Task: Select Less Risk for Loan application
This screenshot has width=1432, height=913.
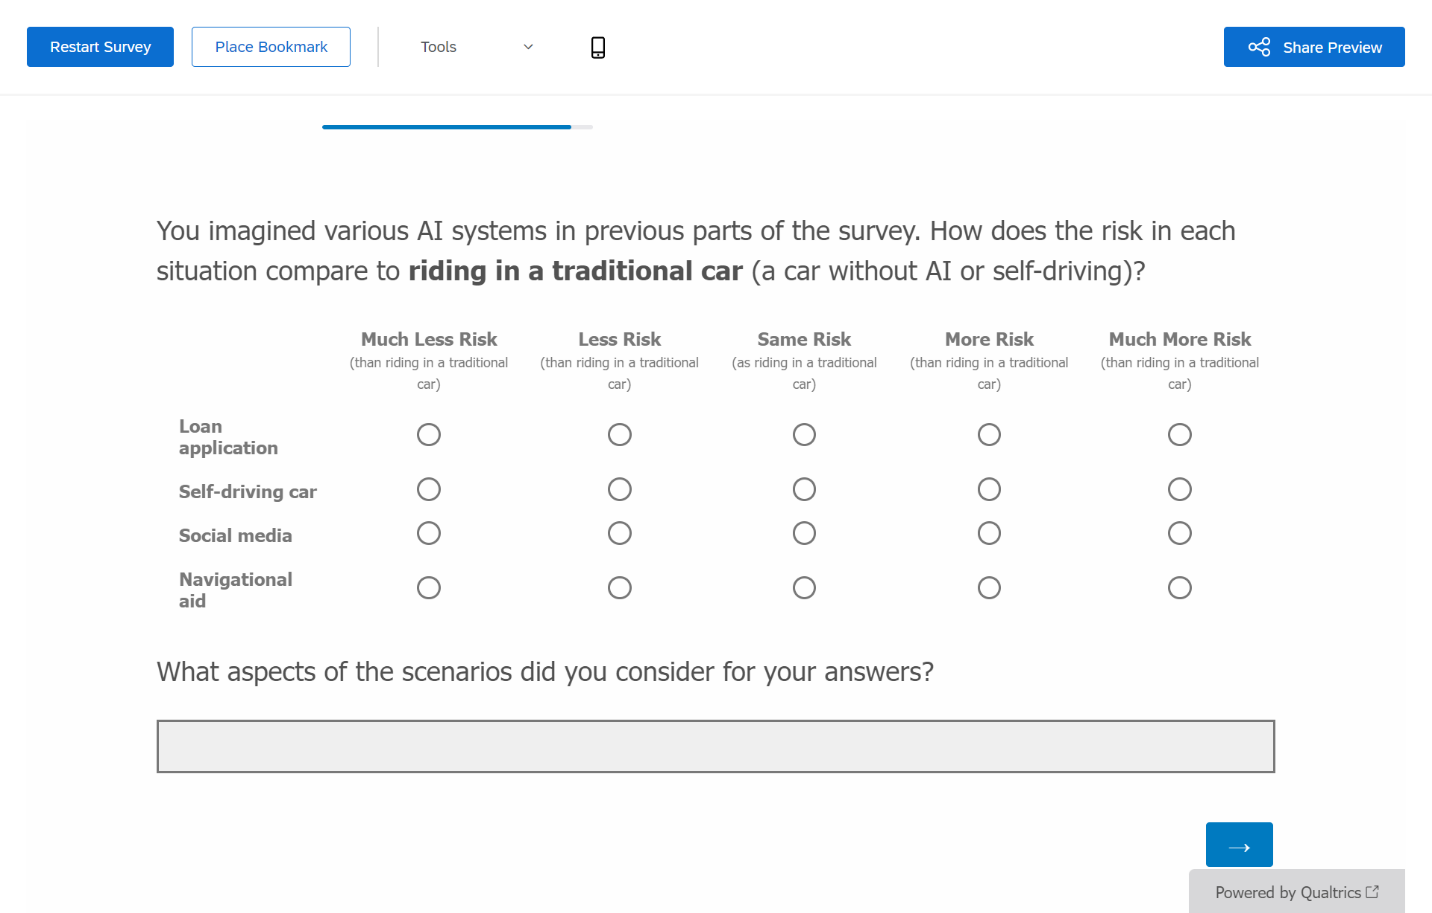Action: pyautogui.click(x=620, y=435)
